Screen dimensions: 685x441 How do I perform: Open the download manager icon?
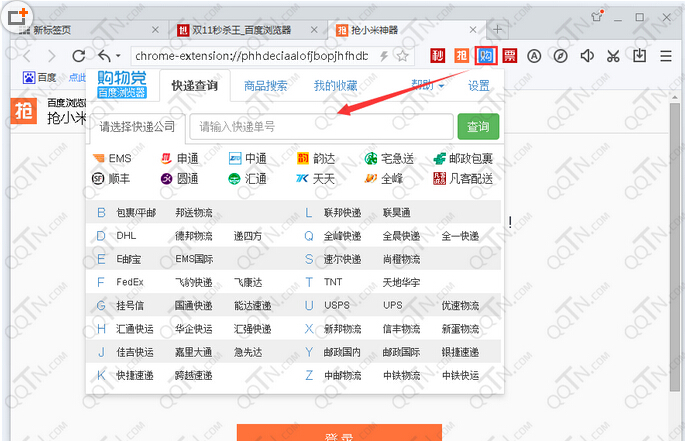click(x=639, y=56)
